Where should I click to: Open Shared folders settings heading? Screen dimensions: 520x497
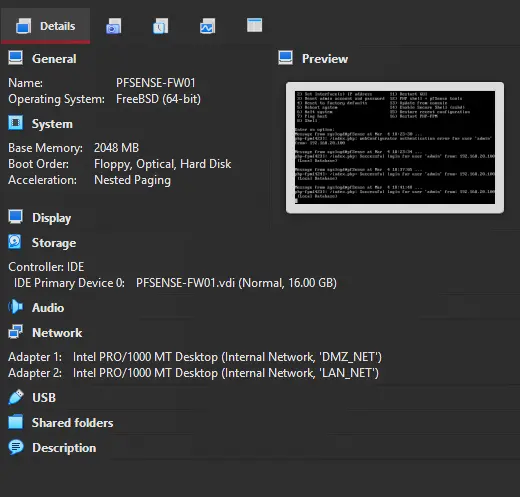coord(72,423)
